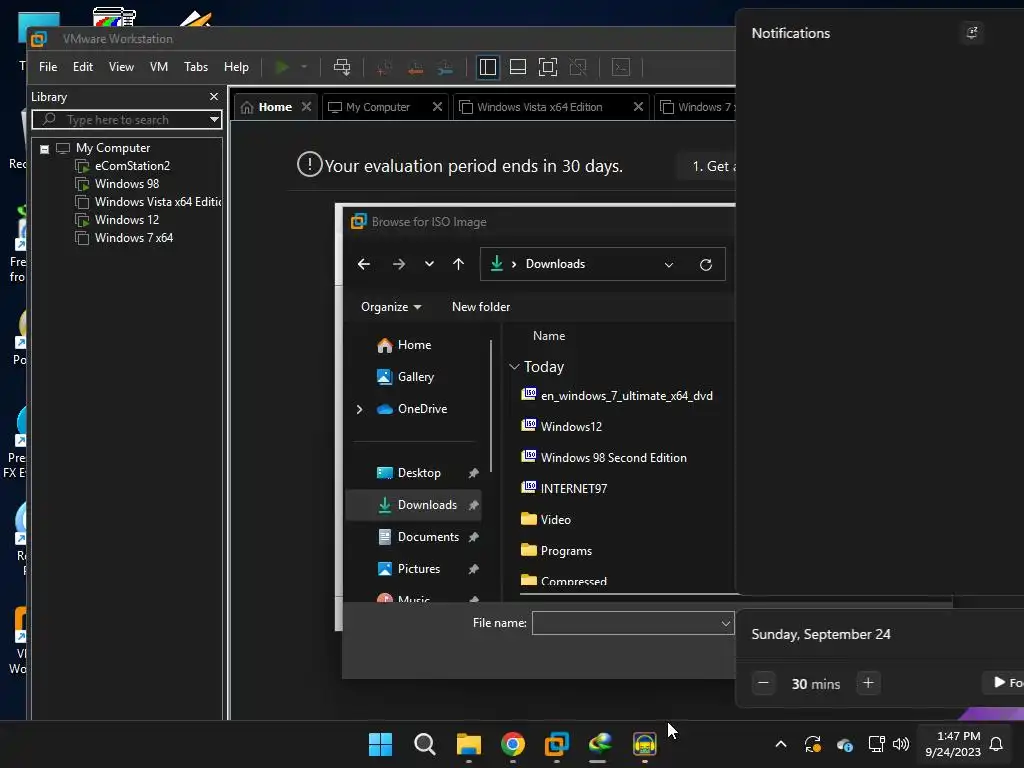Click the Windows Start button
1024x768 pixels.
380,744
